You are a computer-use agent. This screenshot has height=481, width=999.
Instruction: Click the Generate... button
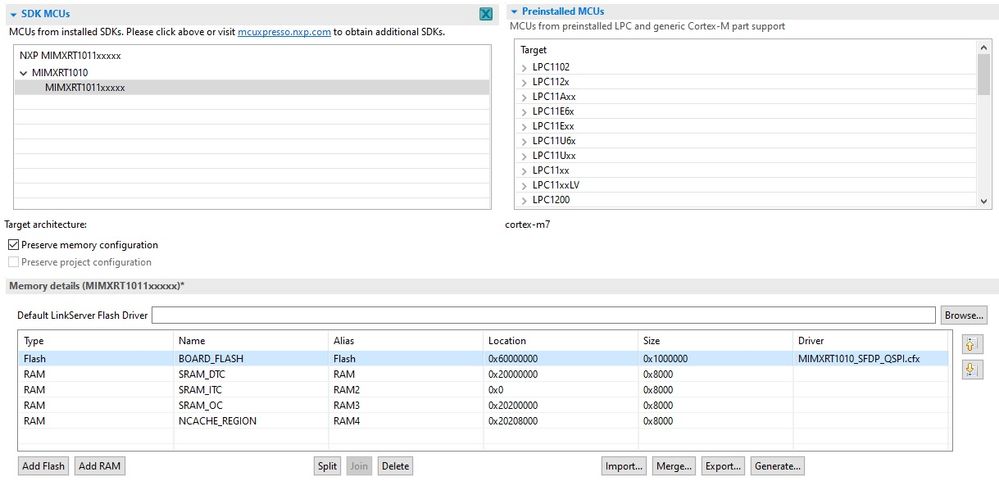pos(777,466)
